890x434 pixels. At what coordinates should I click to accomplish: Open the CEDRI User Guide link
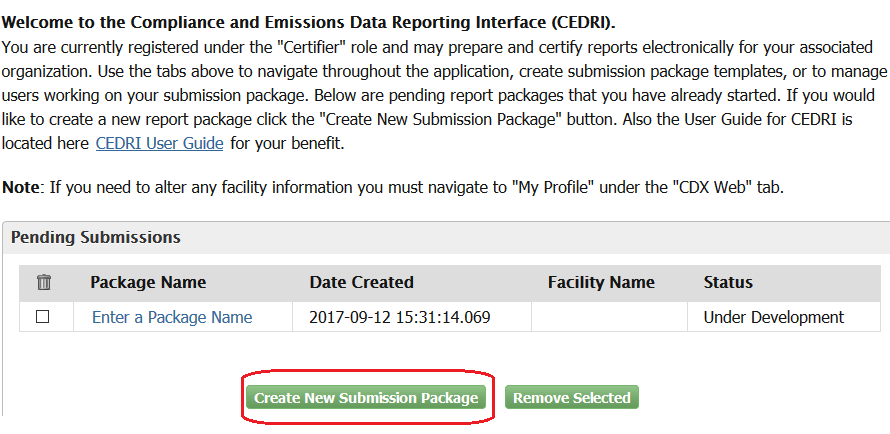click(x=159, y=143)
